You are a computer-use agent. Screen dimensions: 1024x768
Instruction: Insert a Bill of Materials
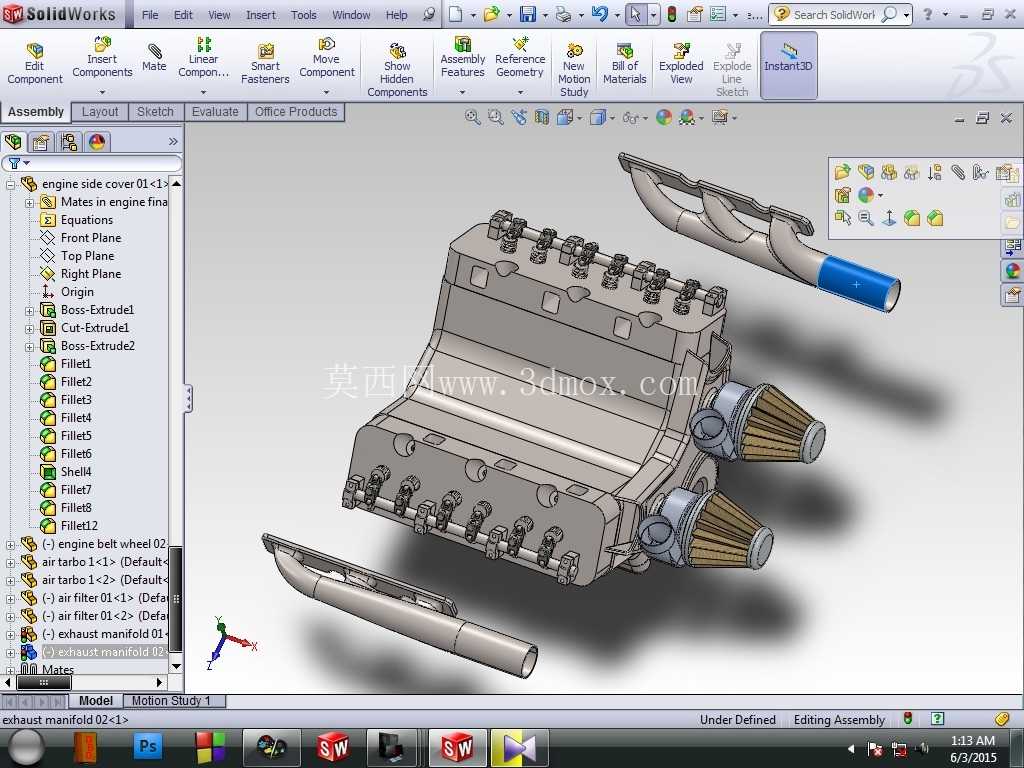[x=624, y=64]
